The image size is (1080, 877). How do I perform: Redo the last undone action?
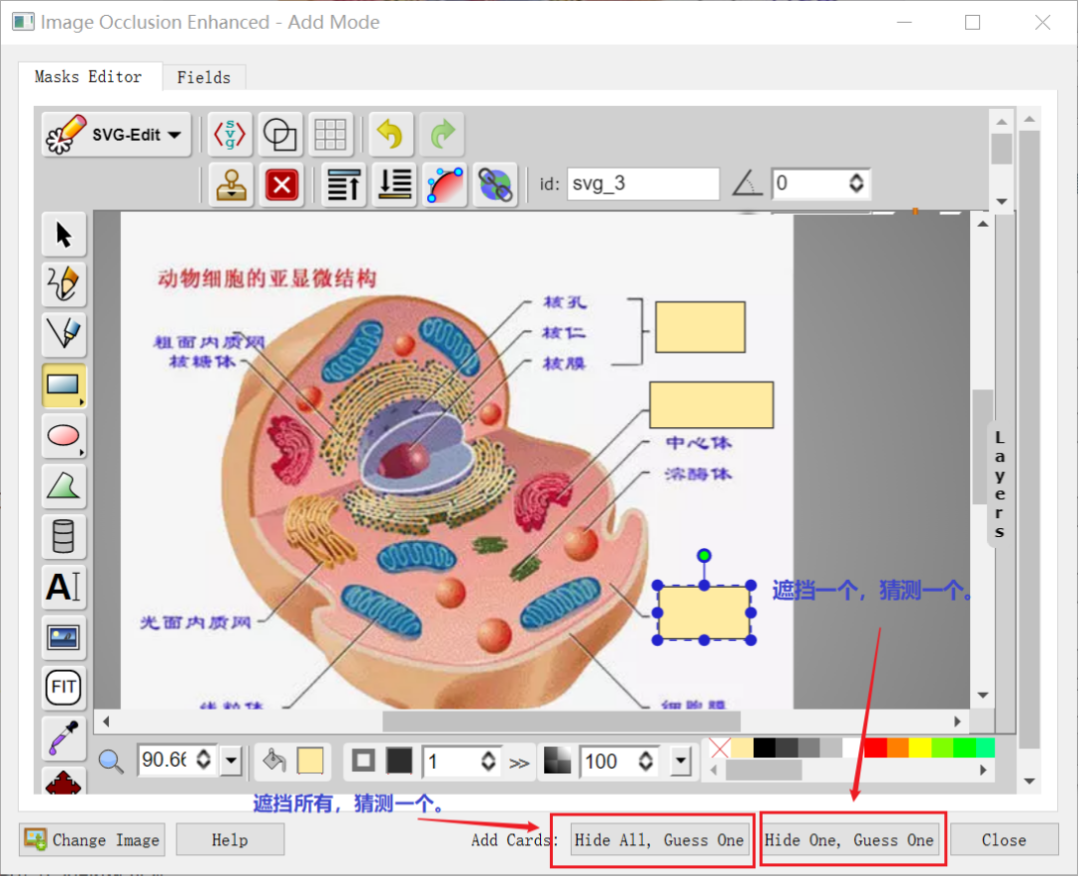tap(442, 134)
